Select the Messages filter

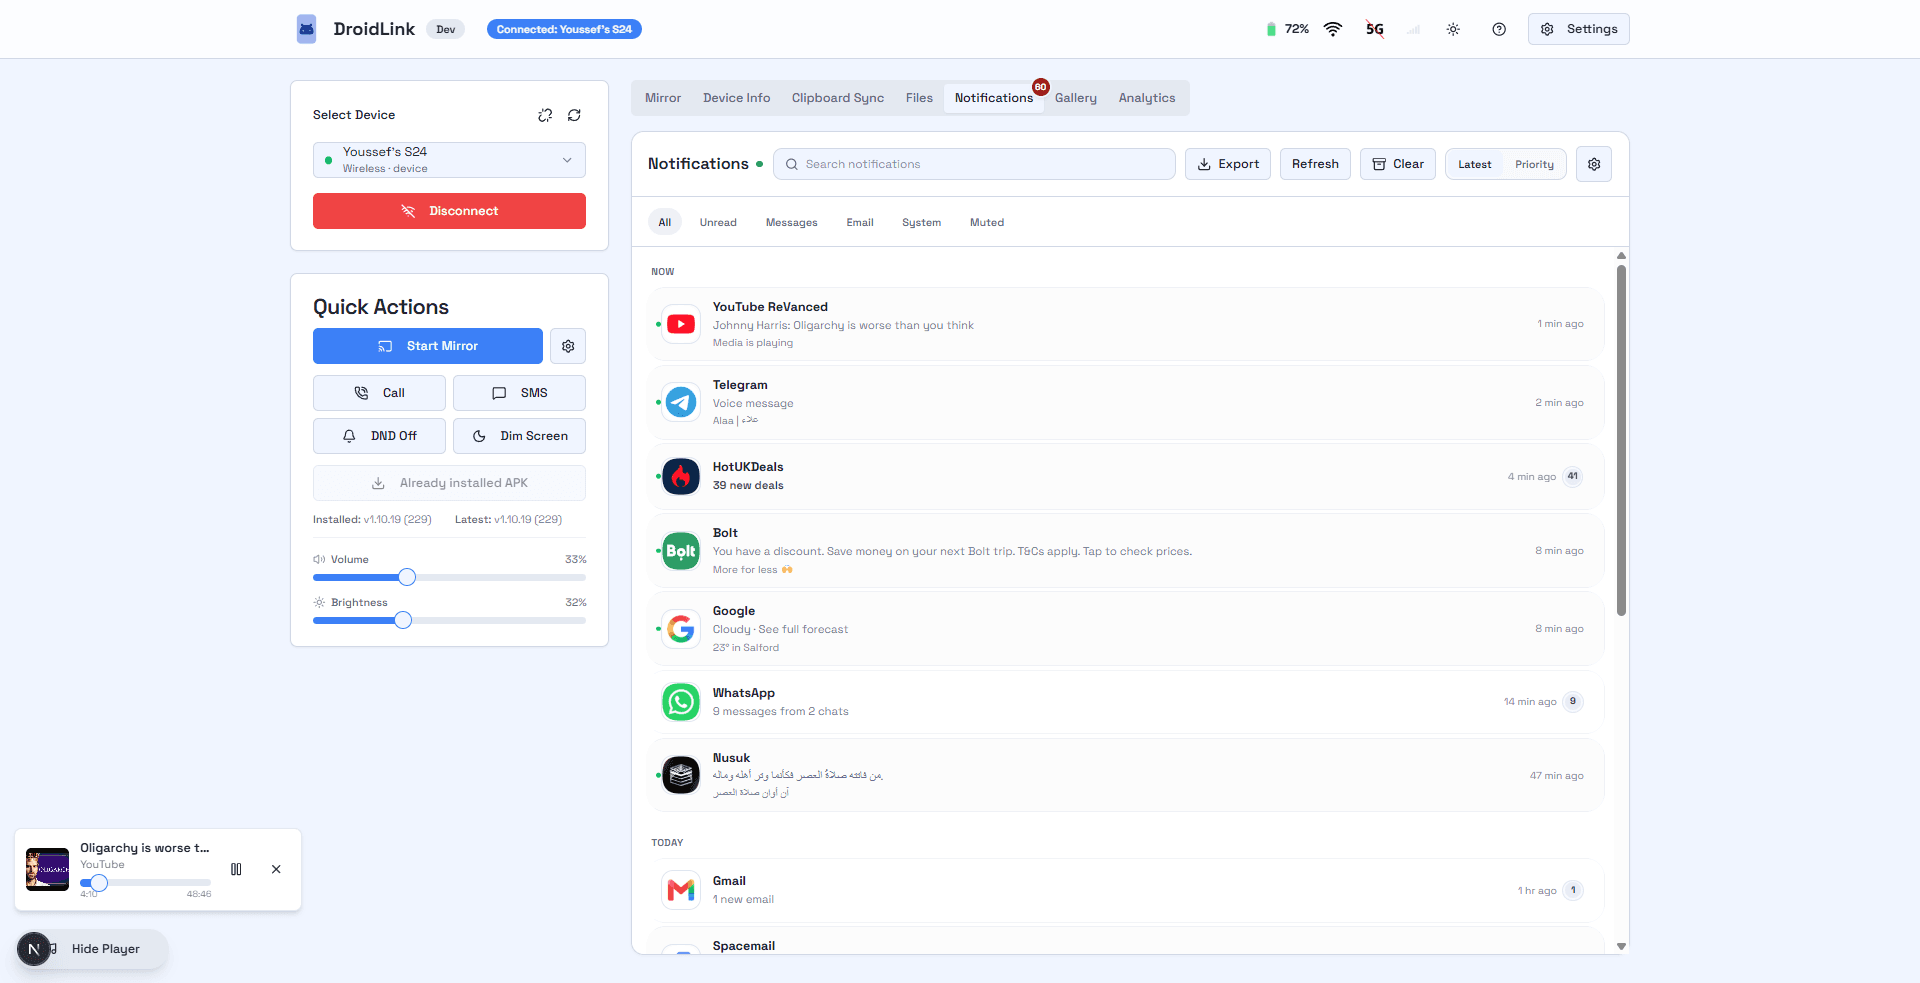(792, 222)
